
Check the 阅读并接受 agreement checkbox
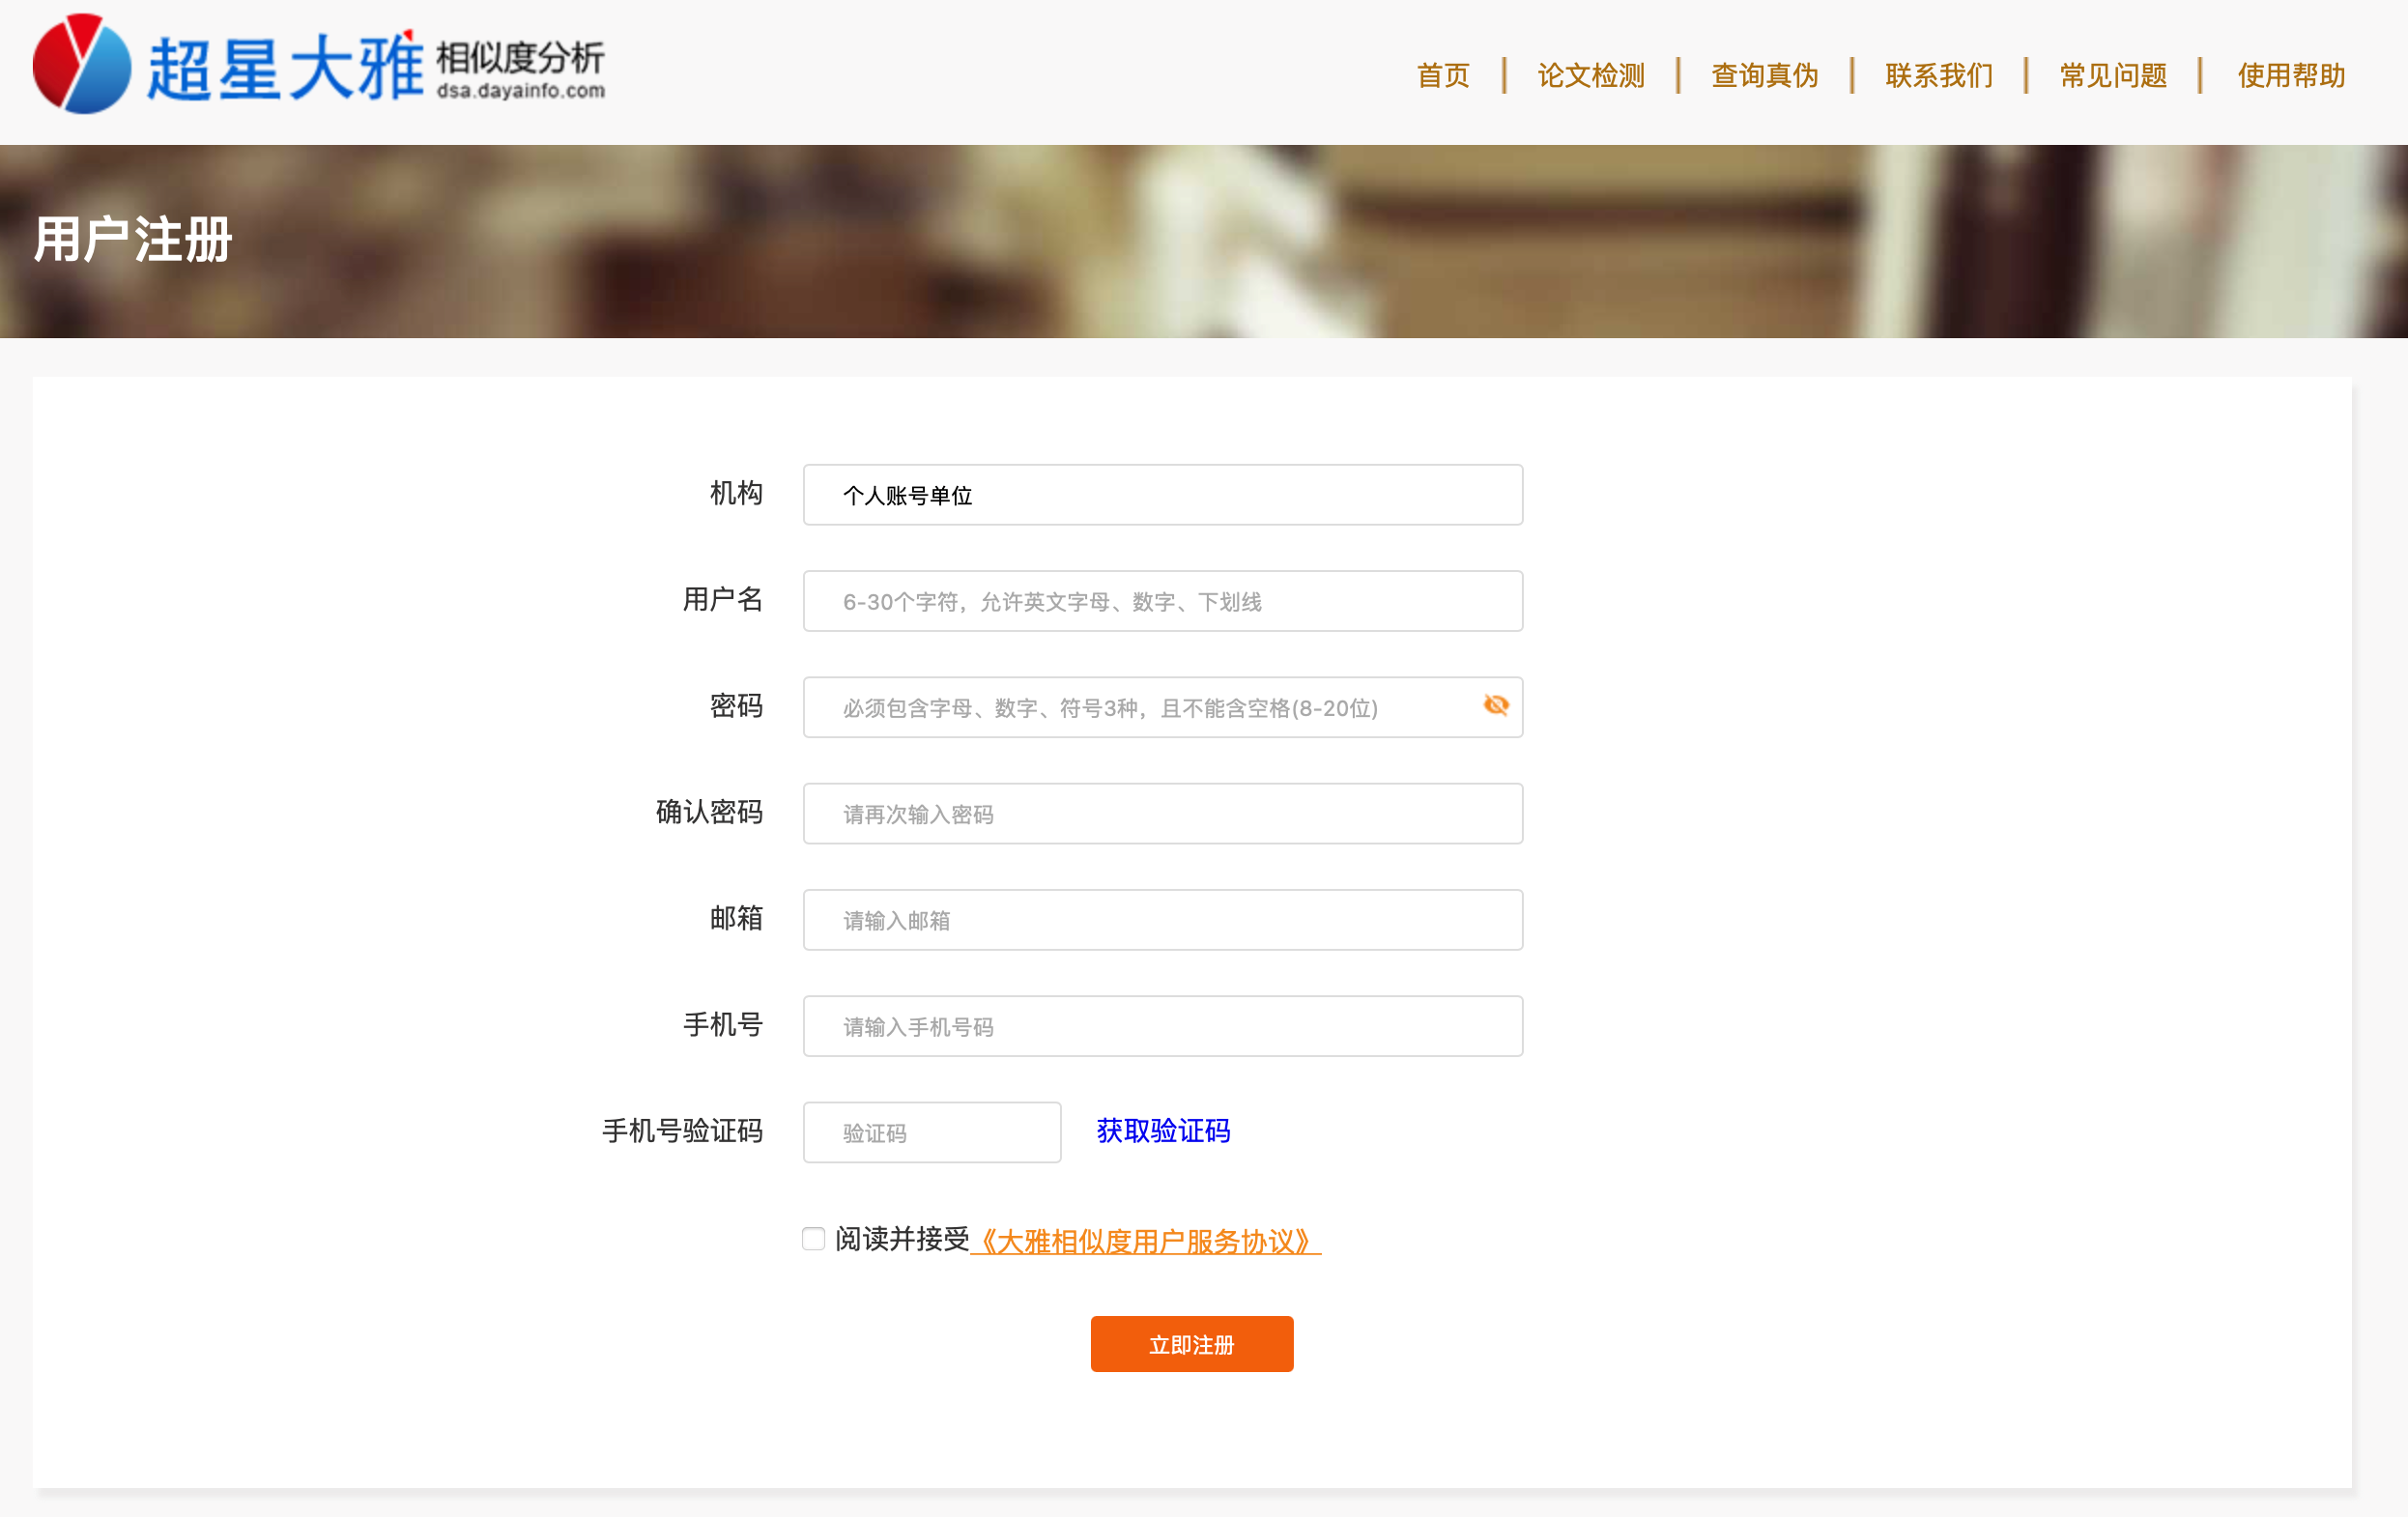pyautogui.click(x=813, y=1239)
